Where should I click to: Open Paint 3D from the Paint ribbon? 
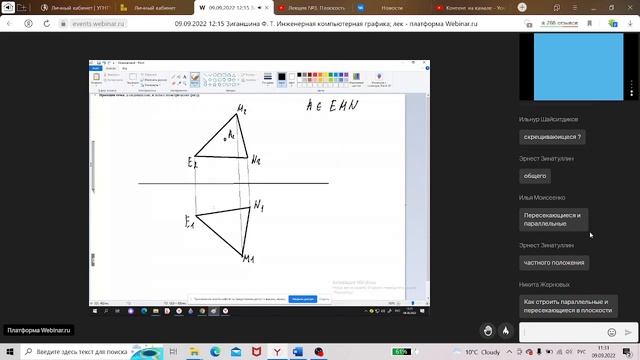point(379,80)
